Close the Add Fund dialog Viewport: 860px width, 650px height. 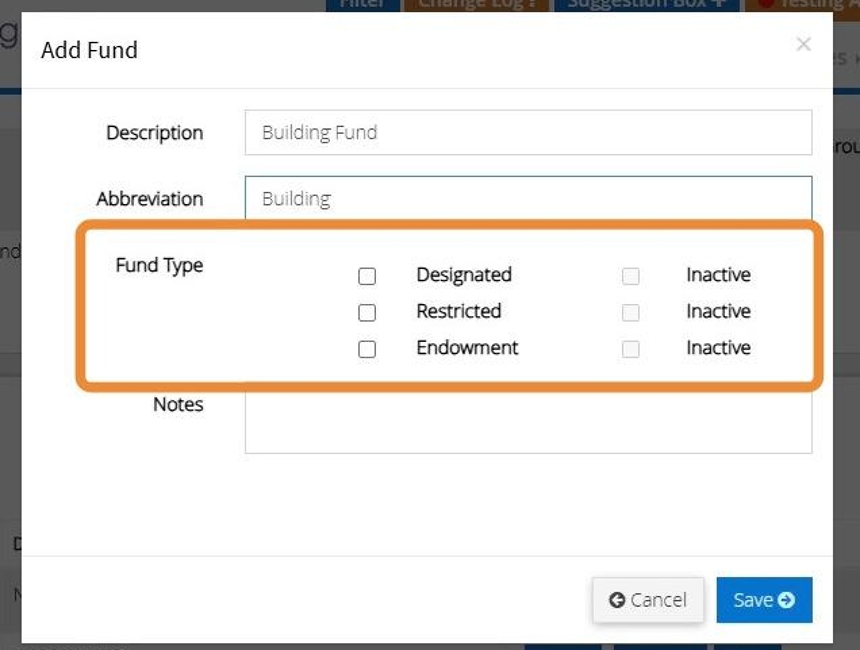tap(803, 44)
